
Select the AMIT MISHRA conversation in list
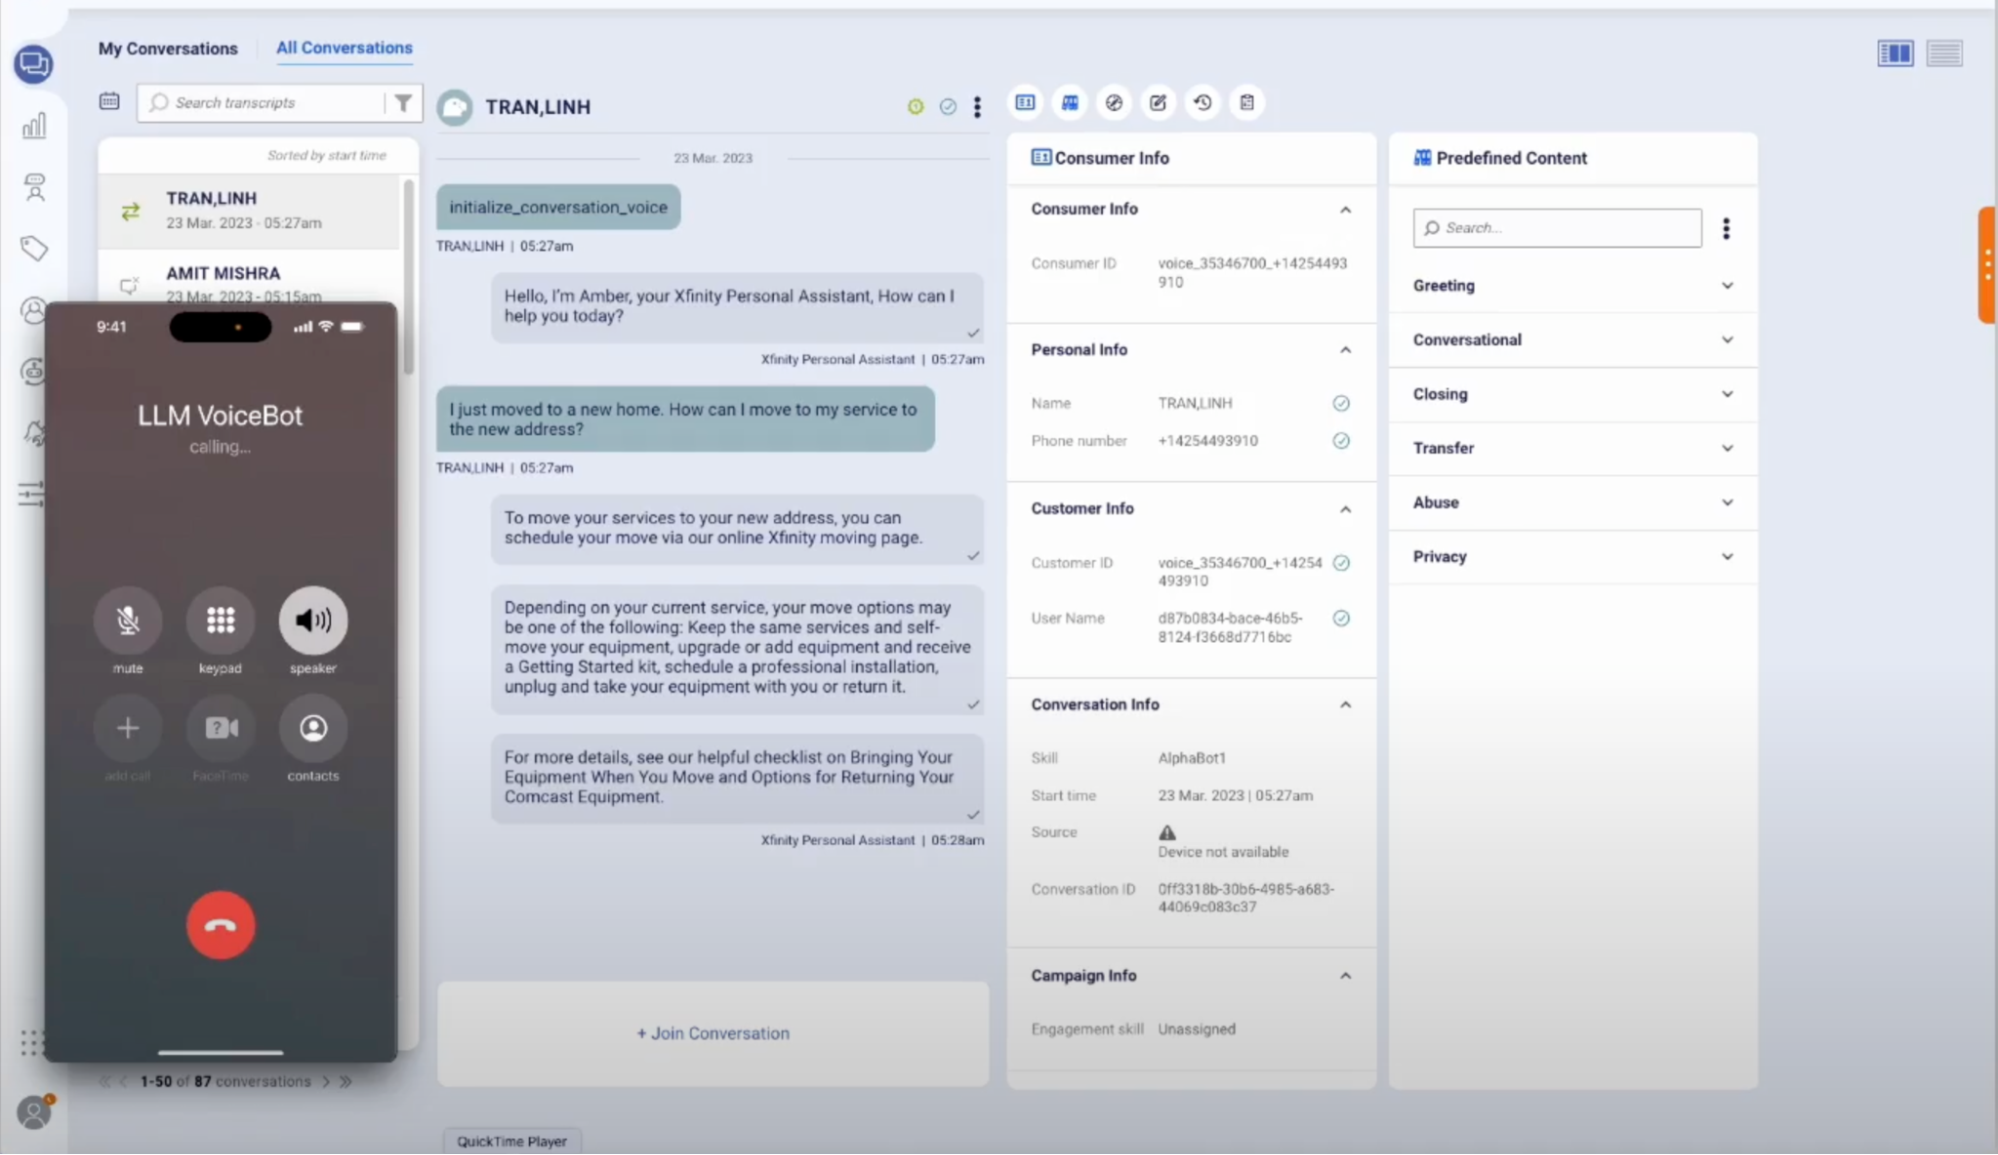click(249, 277)
